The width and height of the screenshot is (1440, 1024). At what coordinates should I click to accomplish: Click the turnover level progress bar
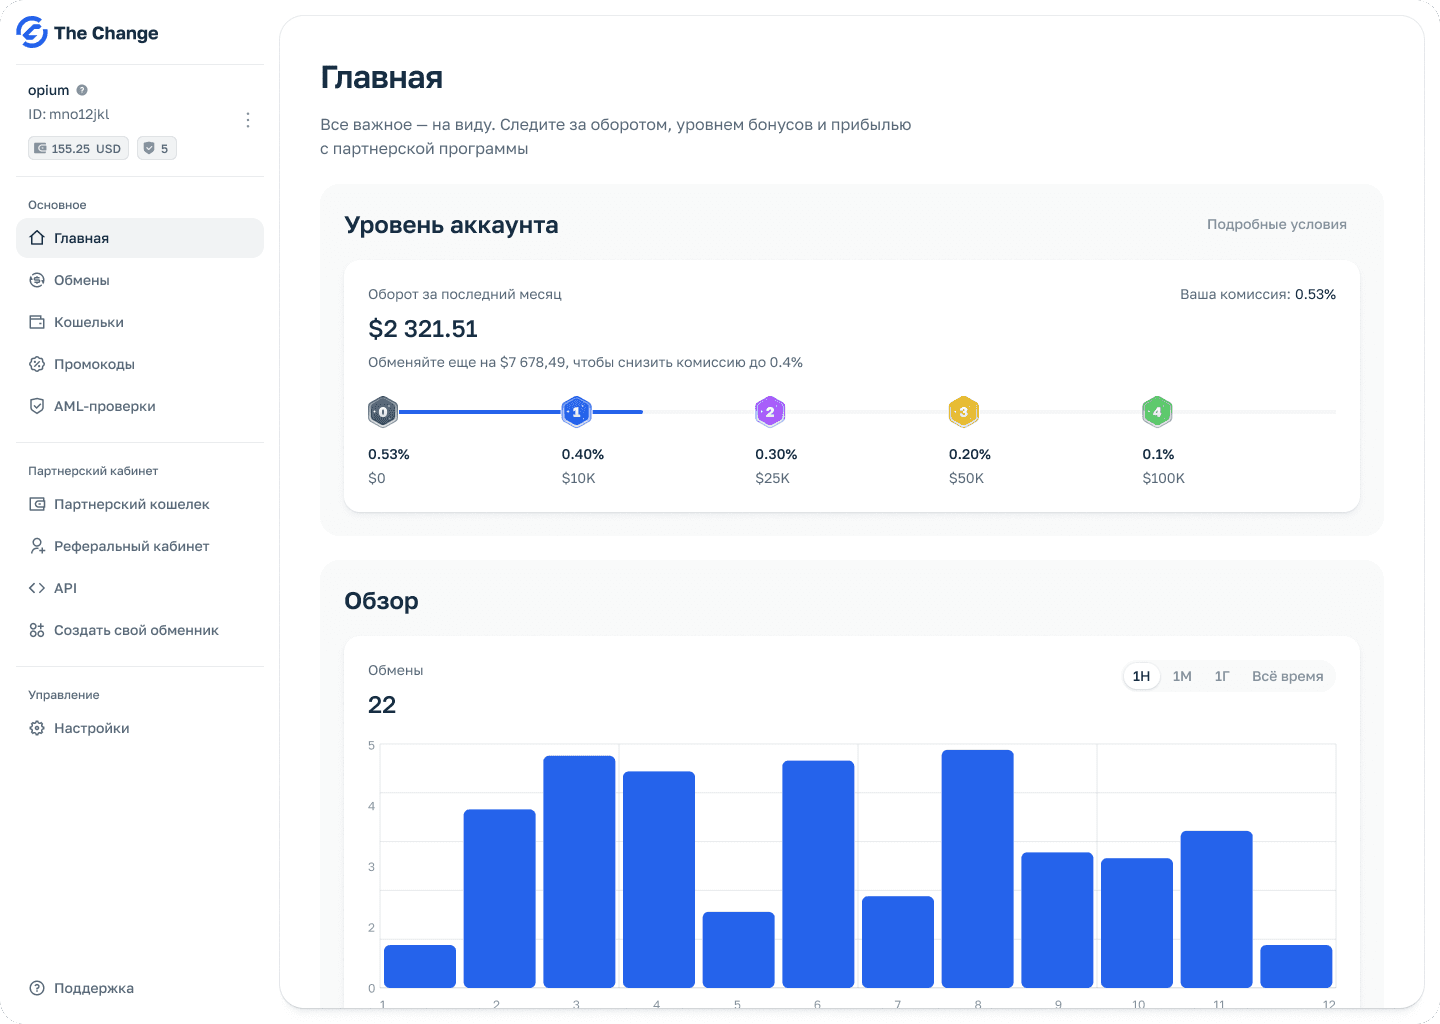(x=852, y=412)
